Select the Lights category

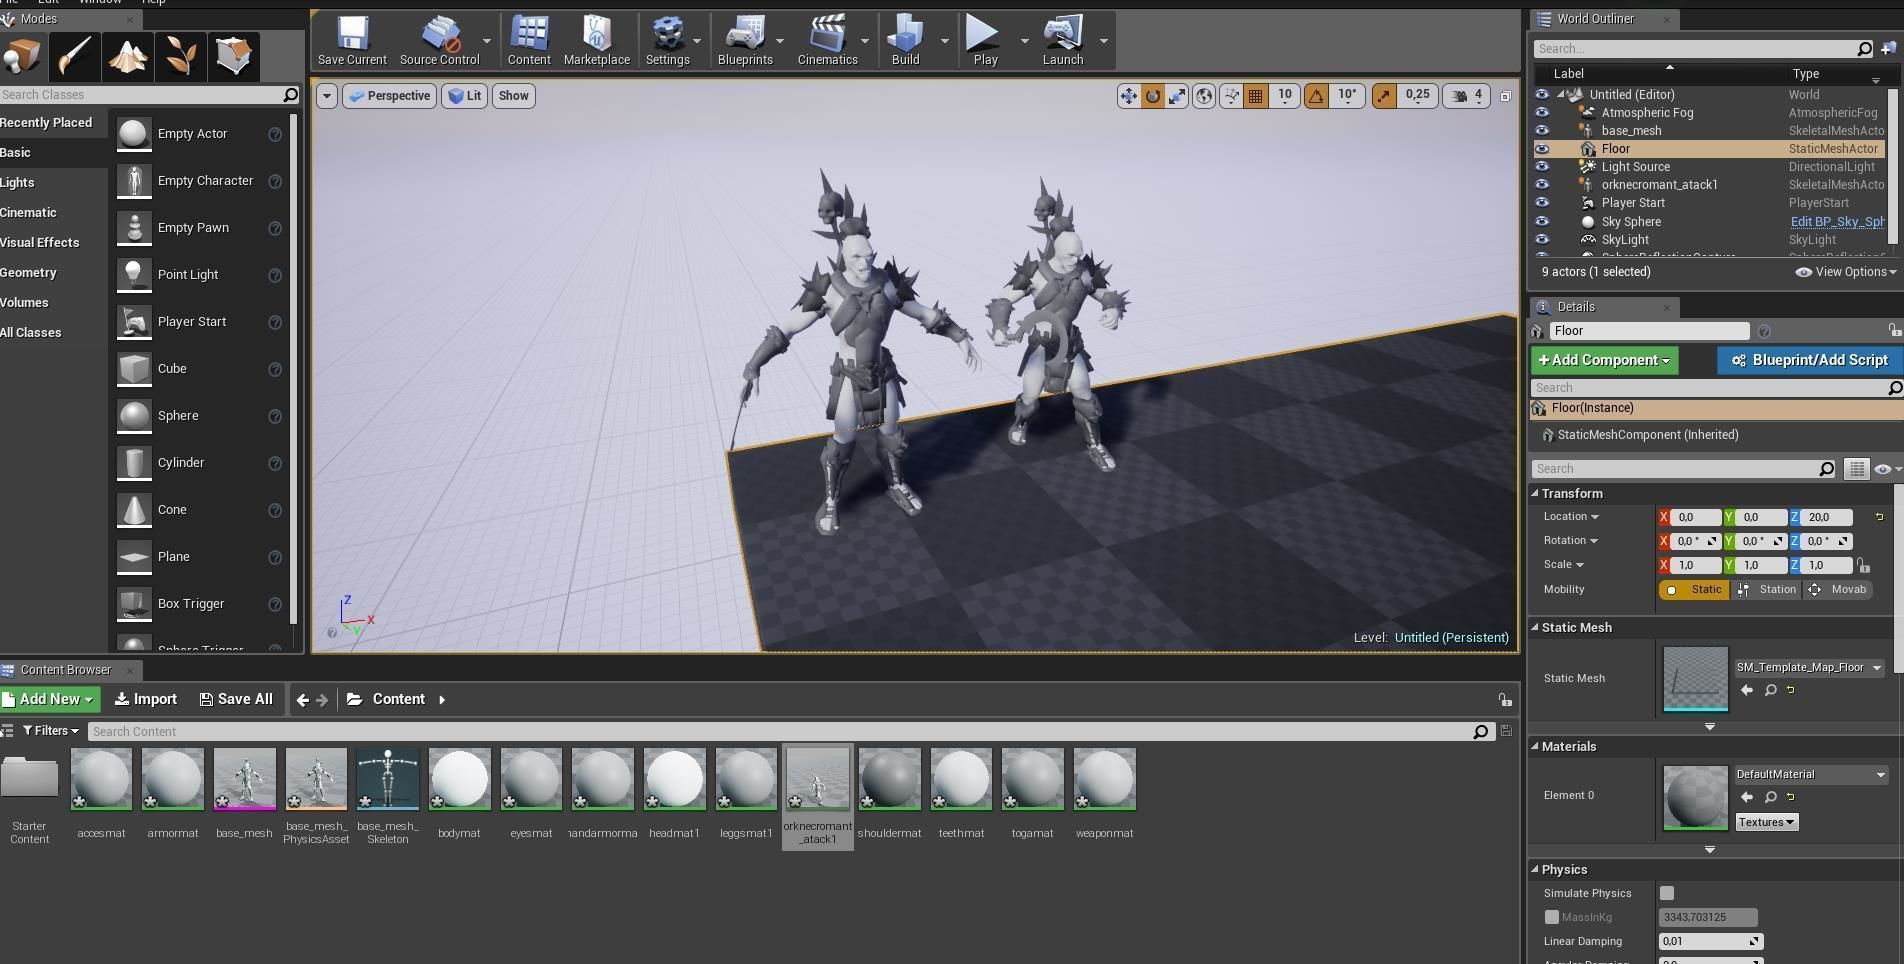17,183
